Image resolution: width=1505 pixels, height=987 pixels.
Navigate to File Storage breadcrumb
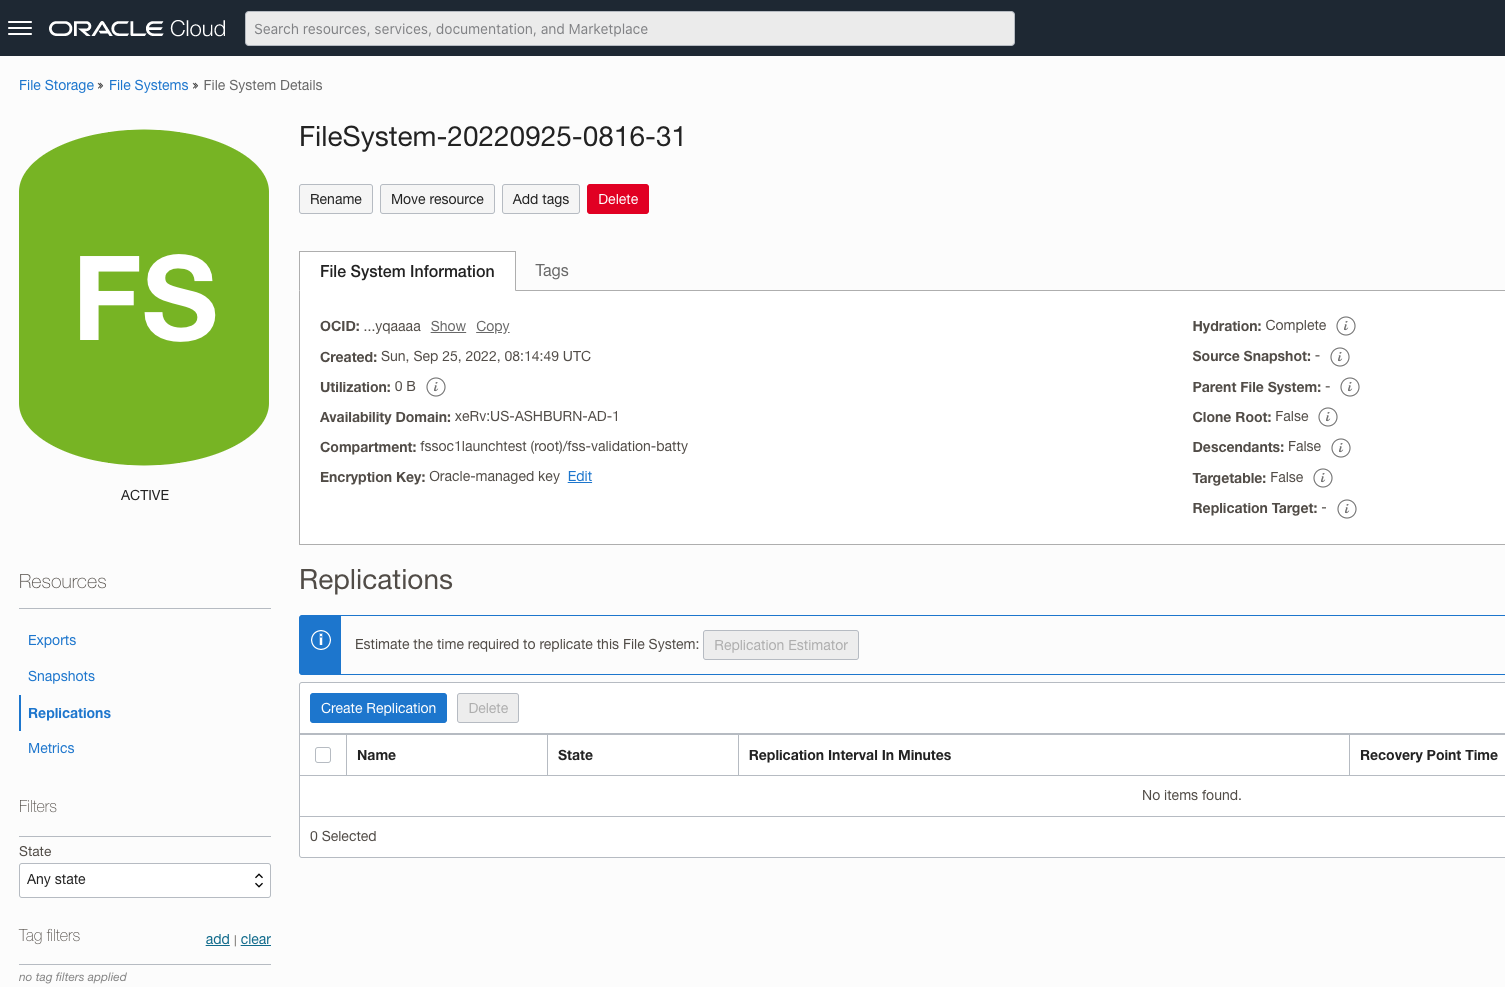click(x=56, y=85)
